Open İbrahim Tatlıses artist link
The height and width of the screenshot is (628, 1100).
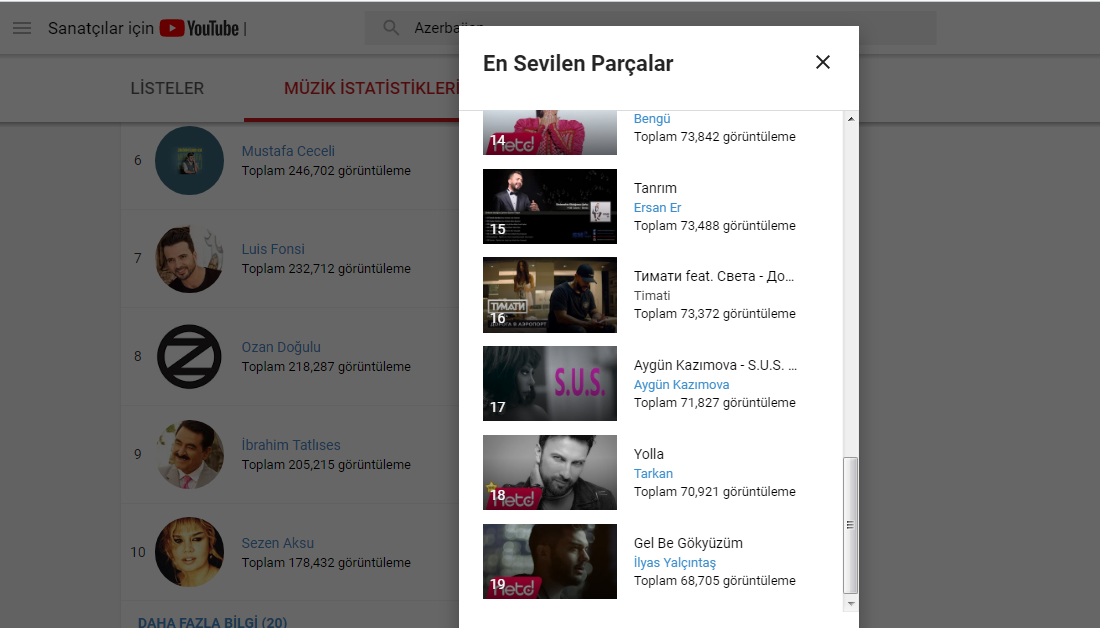pos(290,445)
